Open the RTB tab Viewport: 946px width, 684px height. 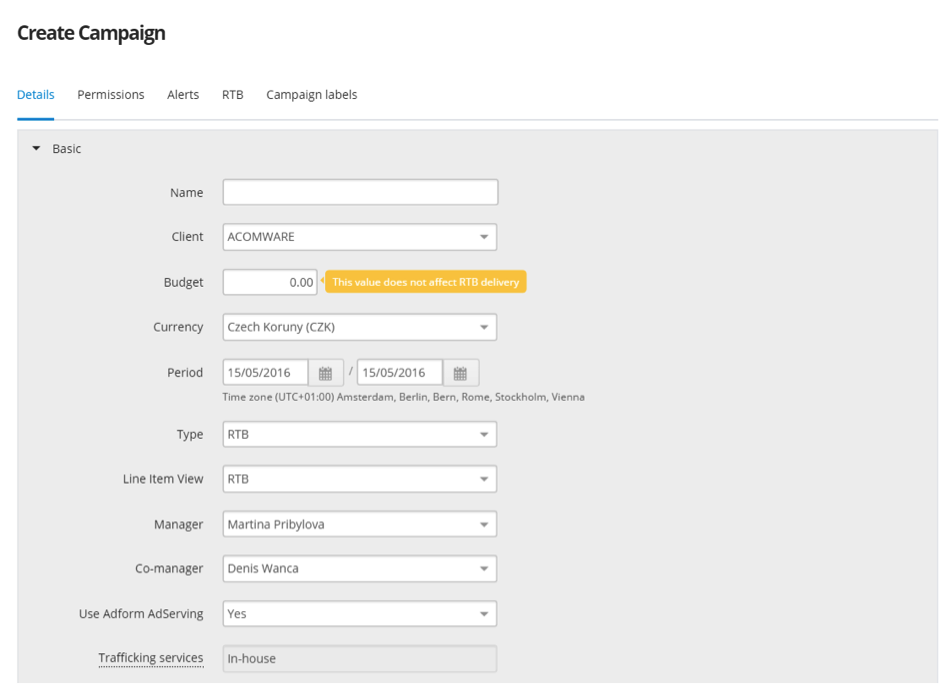click(x=233, y=95)
